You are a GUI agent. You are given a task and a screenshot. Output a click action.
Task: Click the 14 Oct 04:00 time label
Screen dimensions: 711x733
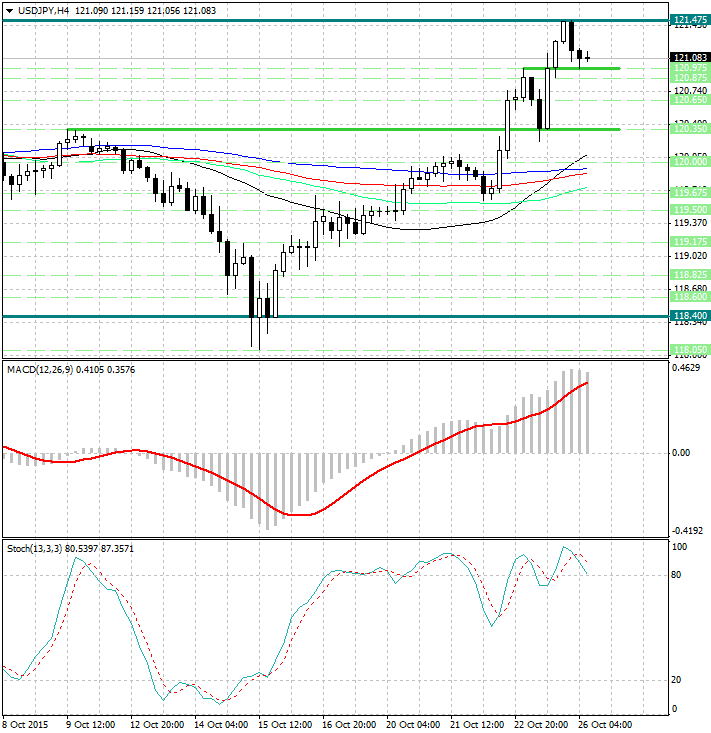coord(221,725)
